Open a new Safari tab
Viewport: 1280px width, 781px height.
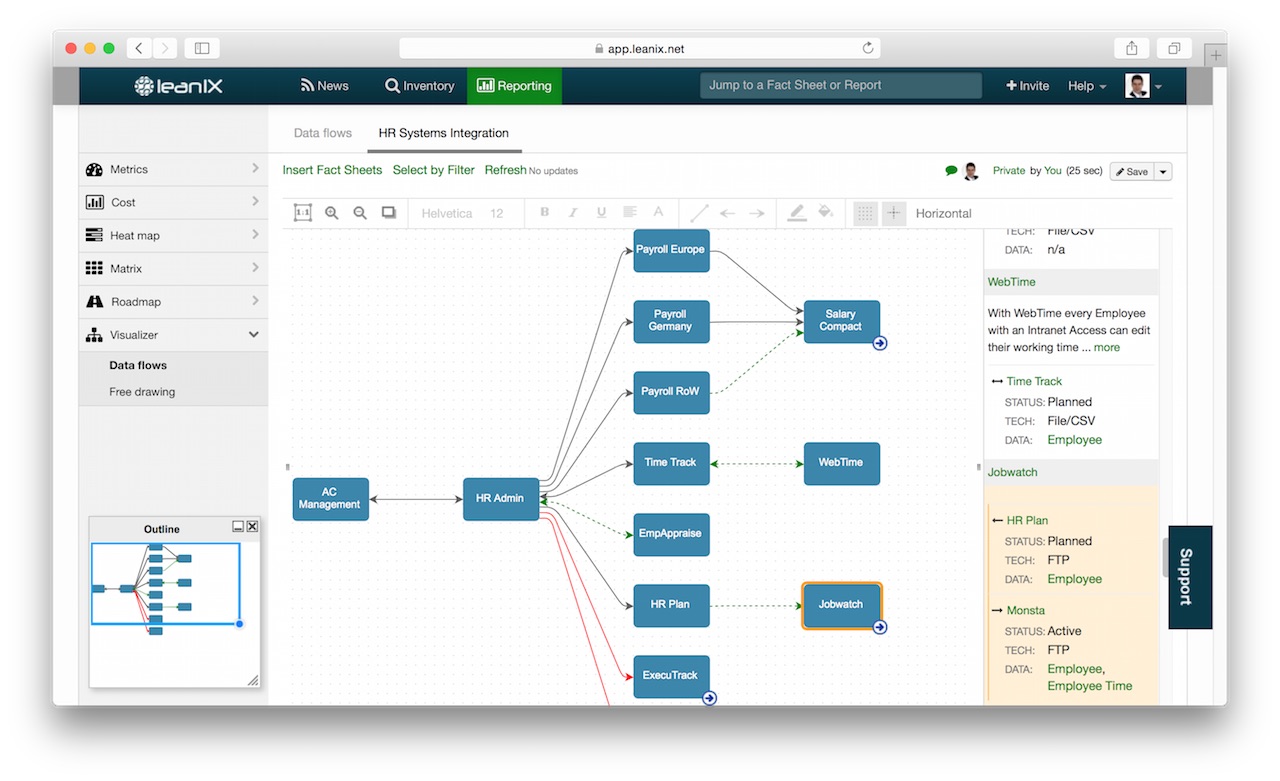coord(1216,56)
